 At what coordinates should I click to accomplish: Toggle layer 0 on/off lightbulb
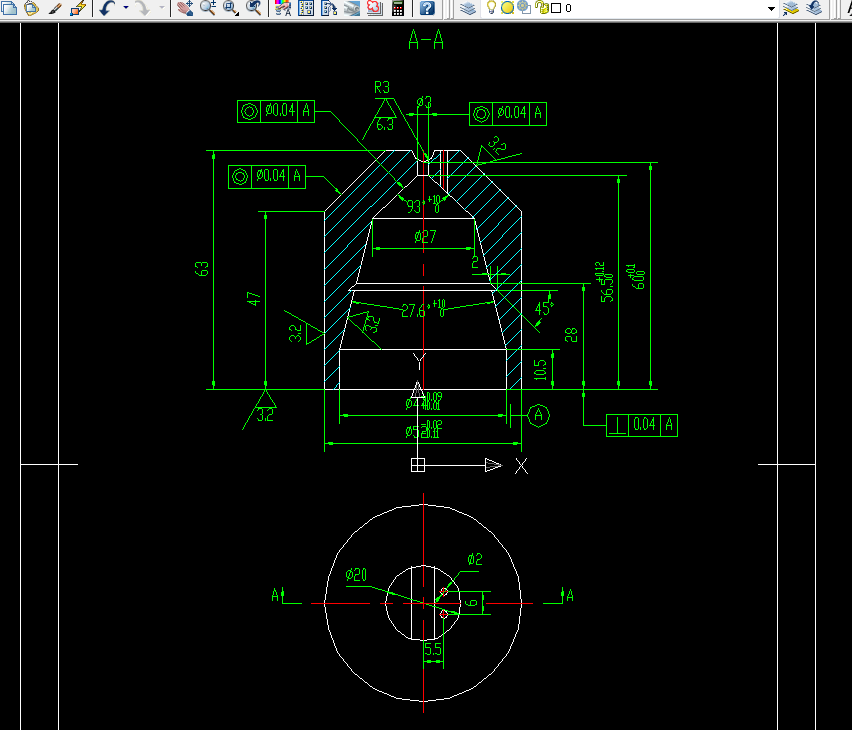click(x=491, y=8)
